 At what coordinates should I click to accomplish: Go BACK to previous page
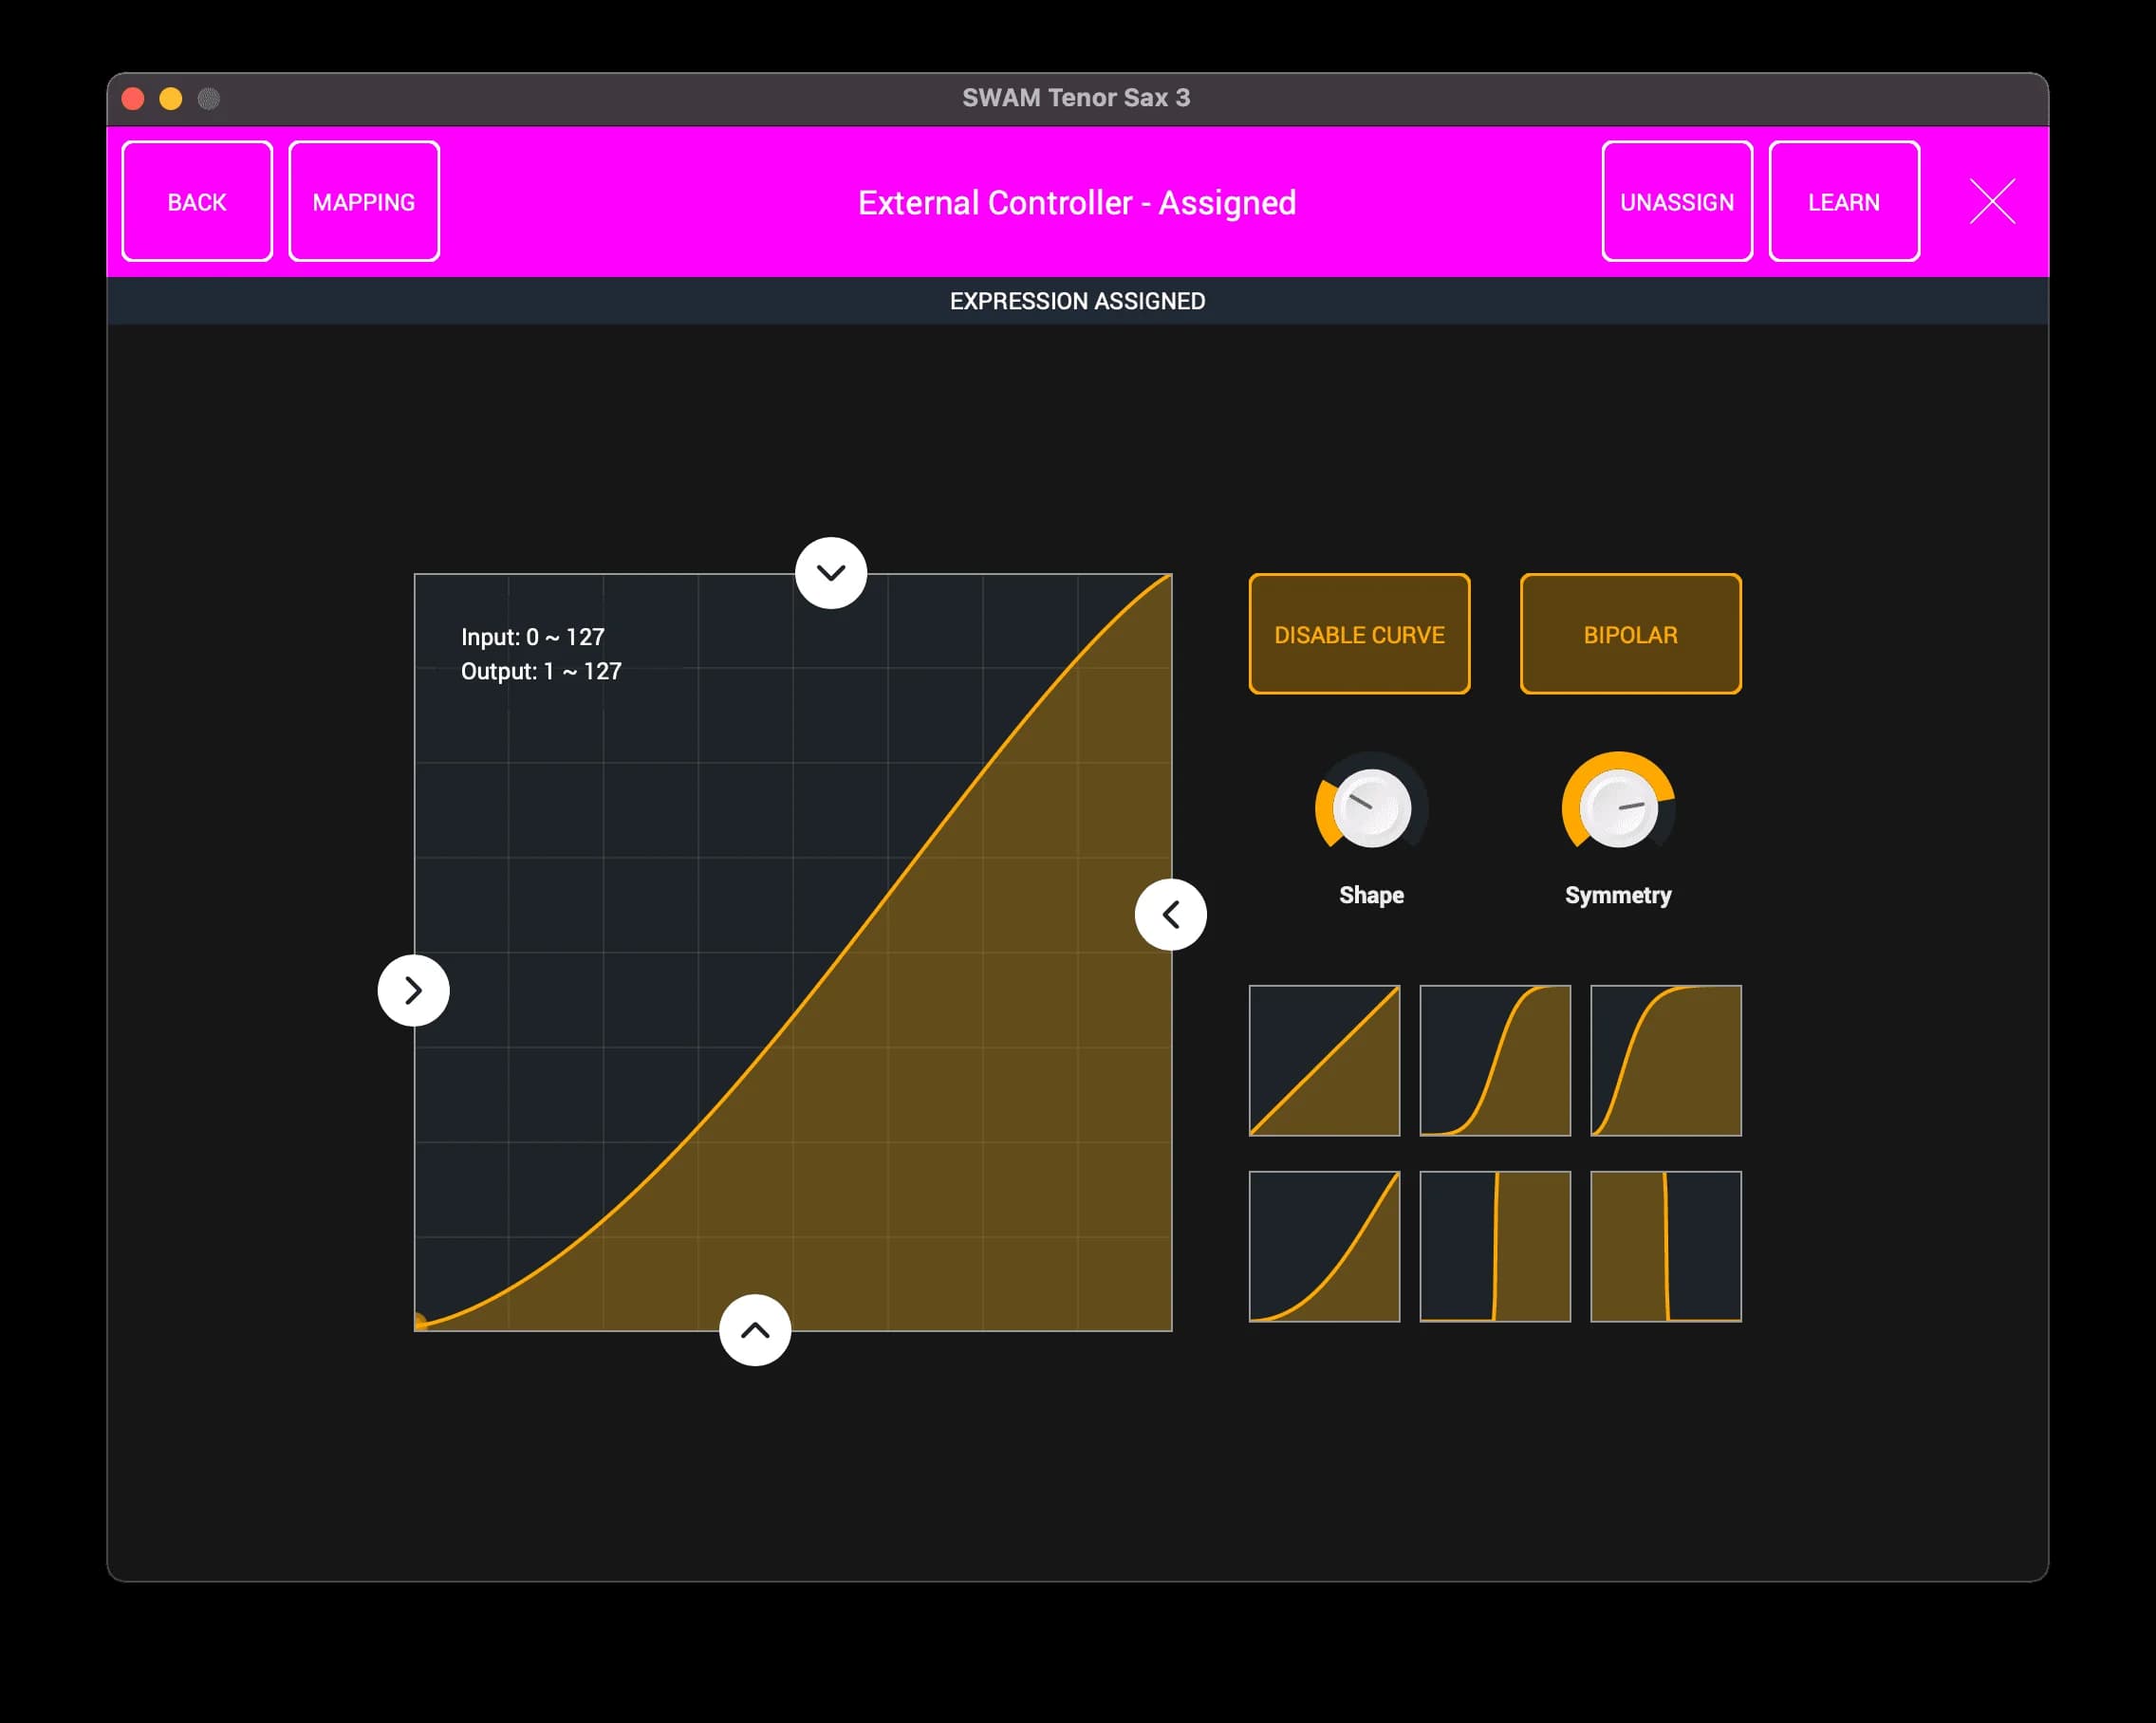coord(197,201)
